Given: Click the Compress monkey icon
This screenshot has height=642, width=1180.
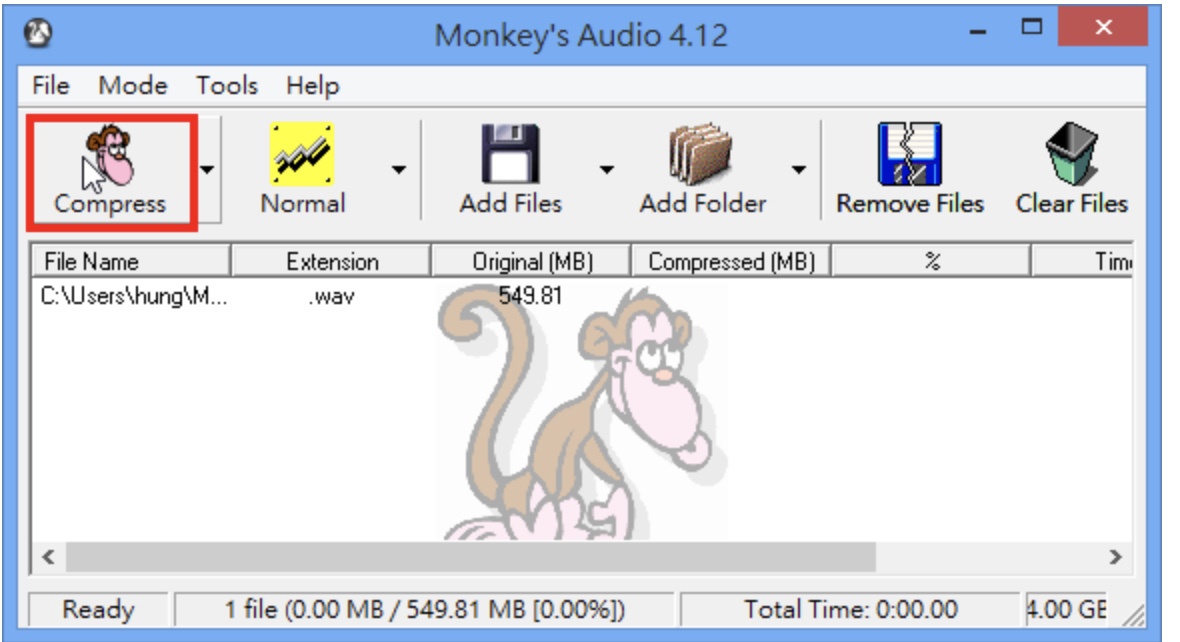Looking at the screenshot, I should tap(109, 156).
